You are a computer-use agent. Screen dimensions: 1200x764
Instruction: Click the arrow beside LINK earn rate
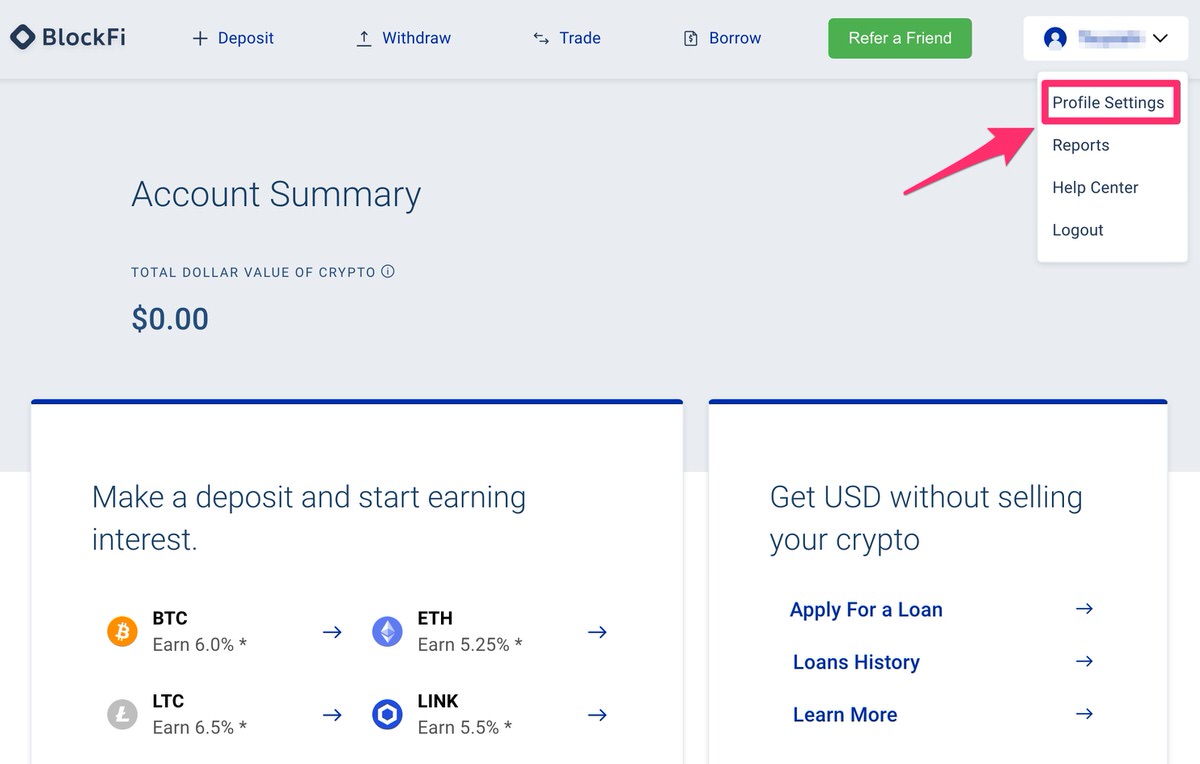pyautogui.click(x=597, y=715)
